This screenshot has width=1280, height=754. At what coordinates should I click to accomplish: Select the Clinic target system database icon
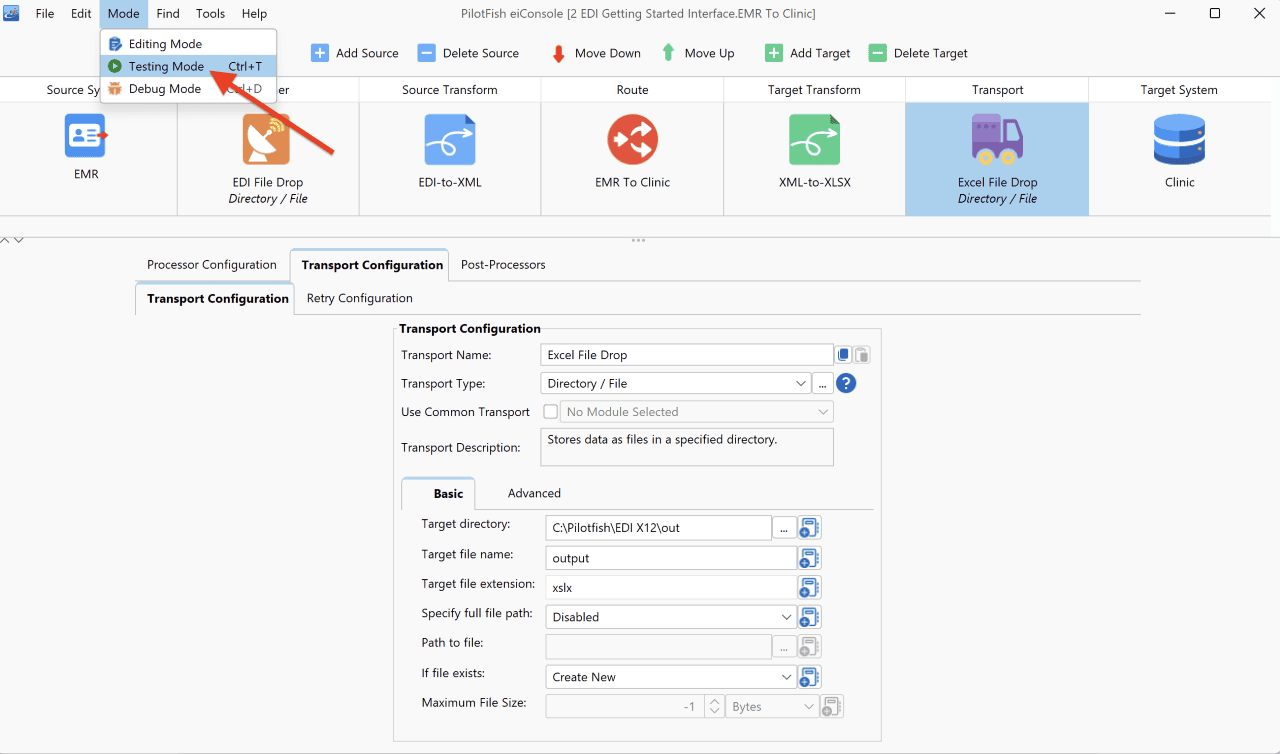click(1179, 139)
